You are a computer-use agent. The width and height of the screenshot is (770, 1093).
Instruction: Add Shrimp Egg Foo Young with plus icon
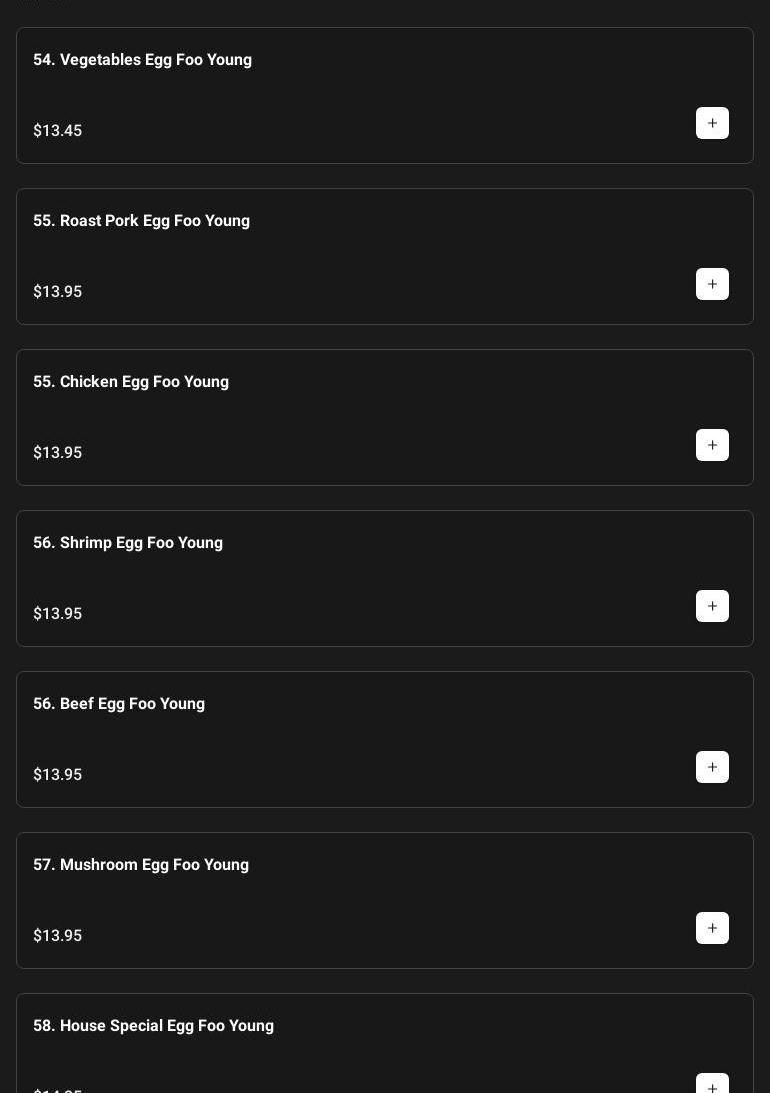click(x=712, y=606)
